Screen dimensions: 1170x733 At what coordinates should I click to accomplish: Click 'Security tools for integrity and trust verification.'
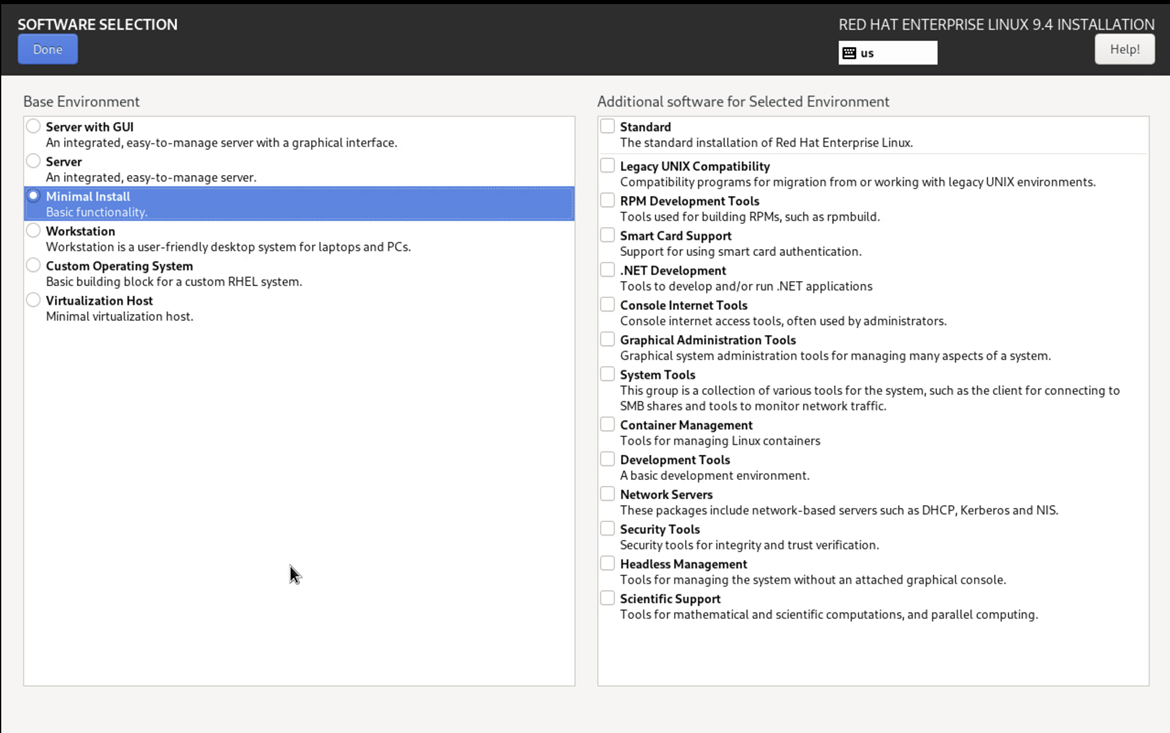tap(749, 545)
